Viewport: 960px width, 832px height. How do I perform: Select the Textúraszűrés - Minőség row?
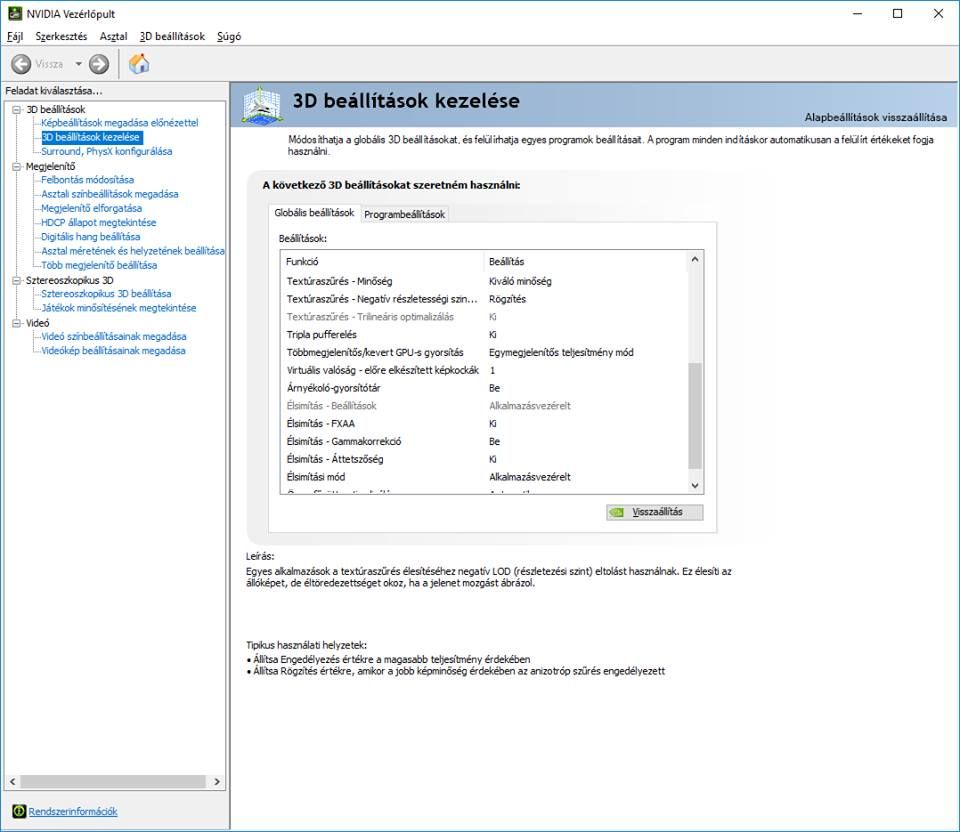pyautogui.click(x=484, y=281)
